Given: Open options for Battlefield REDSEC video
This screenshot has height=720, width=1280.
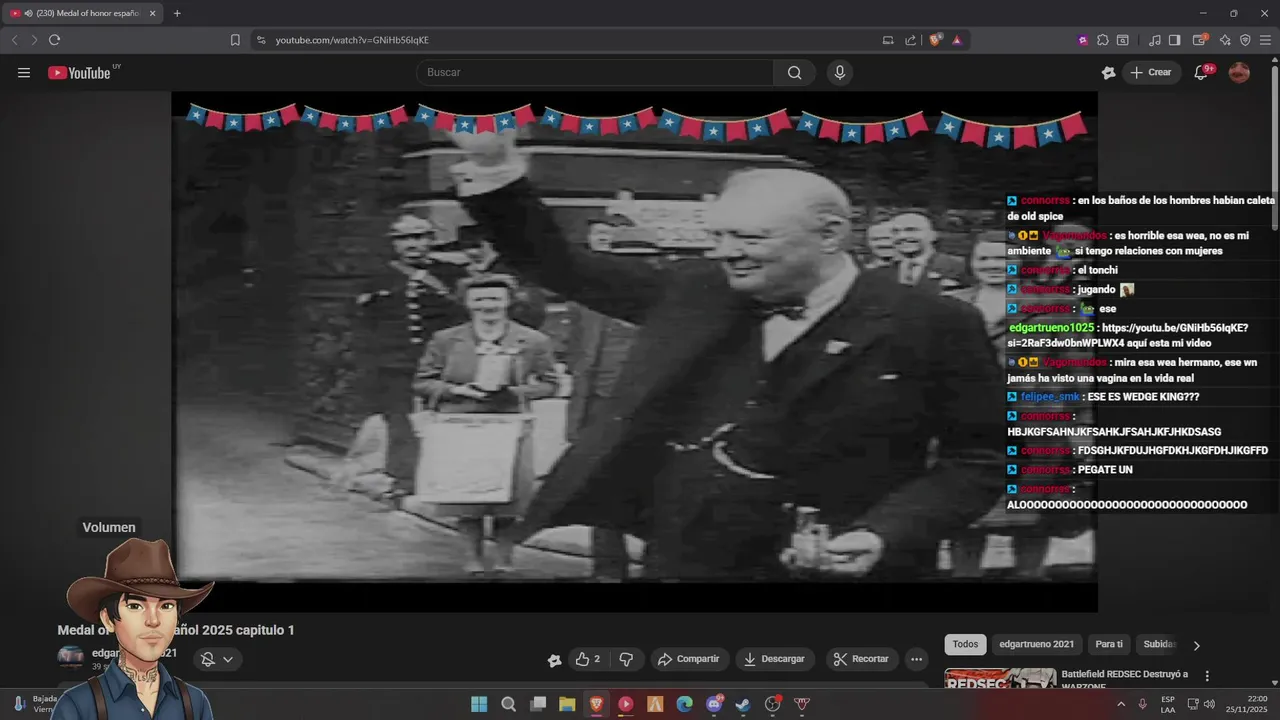Looking at the screenshot, I should (x=1207, y=676).
